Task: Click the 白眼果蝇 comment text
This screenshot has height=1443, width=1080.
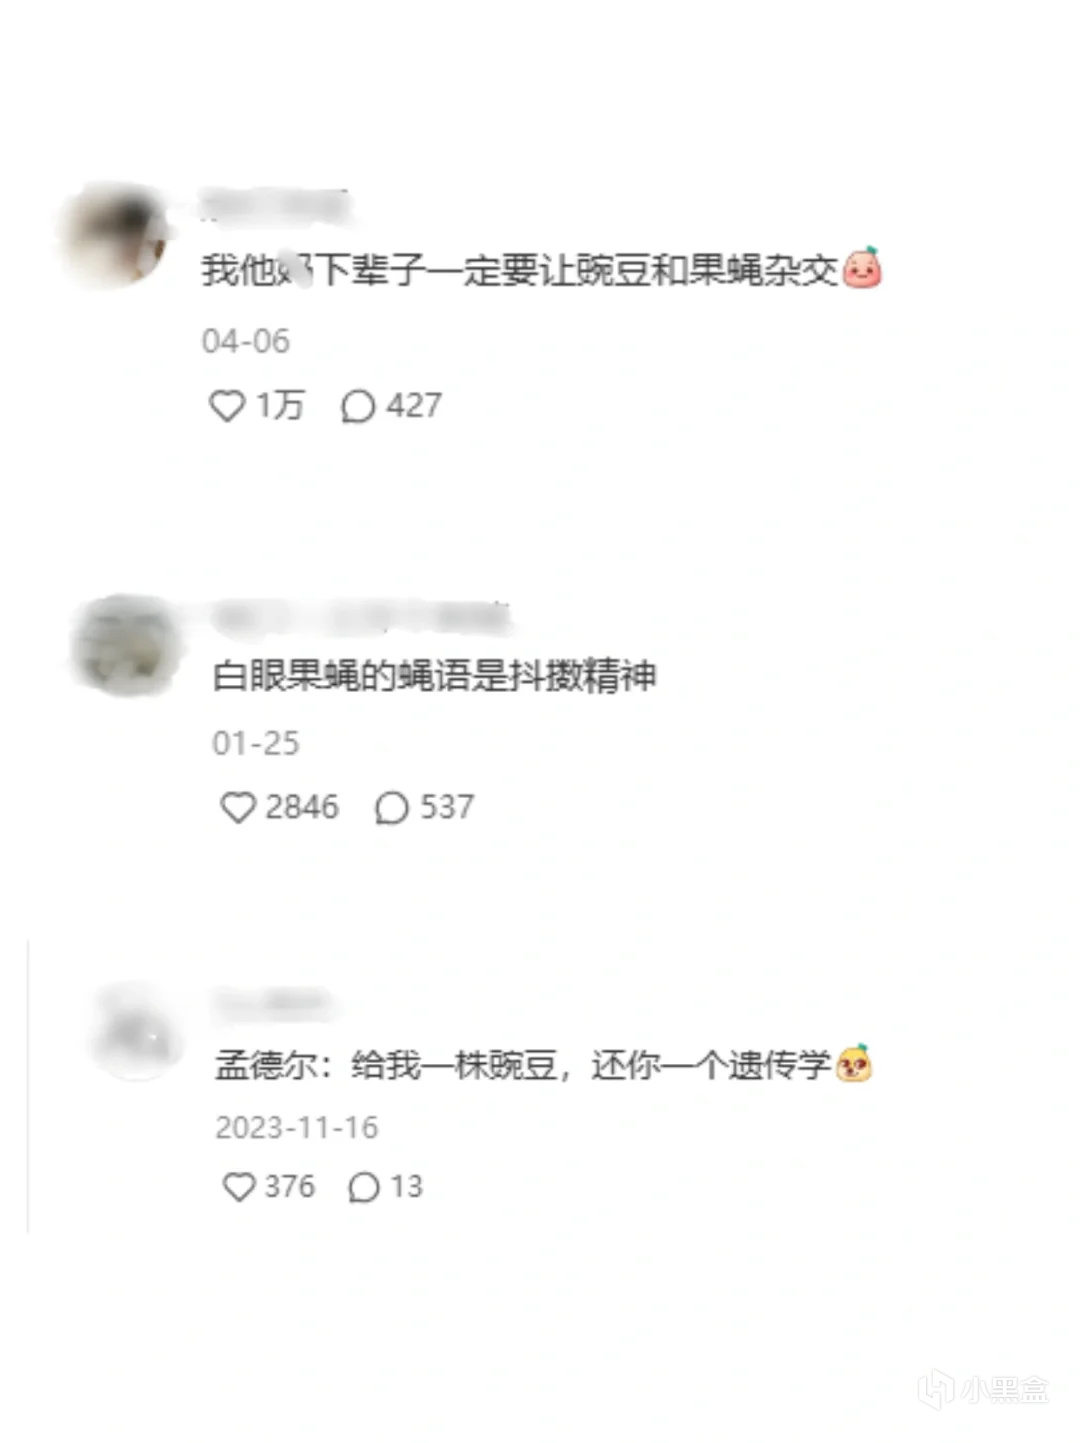Action: pyautogui.click(x=435, y=677)
